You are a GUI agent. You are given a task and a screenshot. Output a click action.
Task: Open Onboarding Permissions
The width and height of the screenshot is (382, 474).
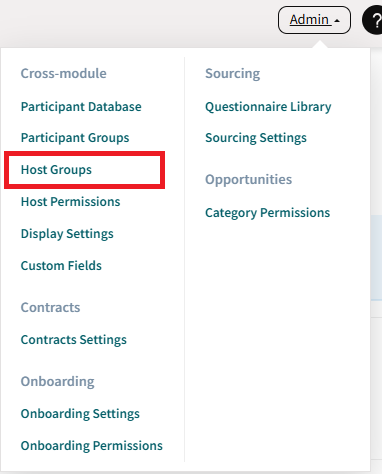pos(92,446)
